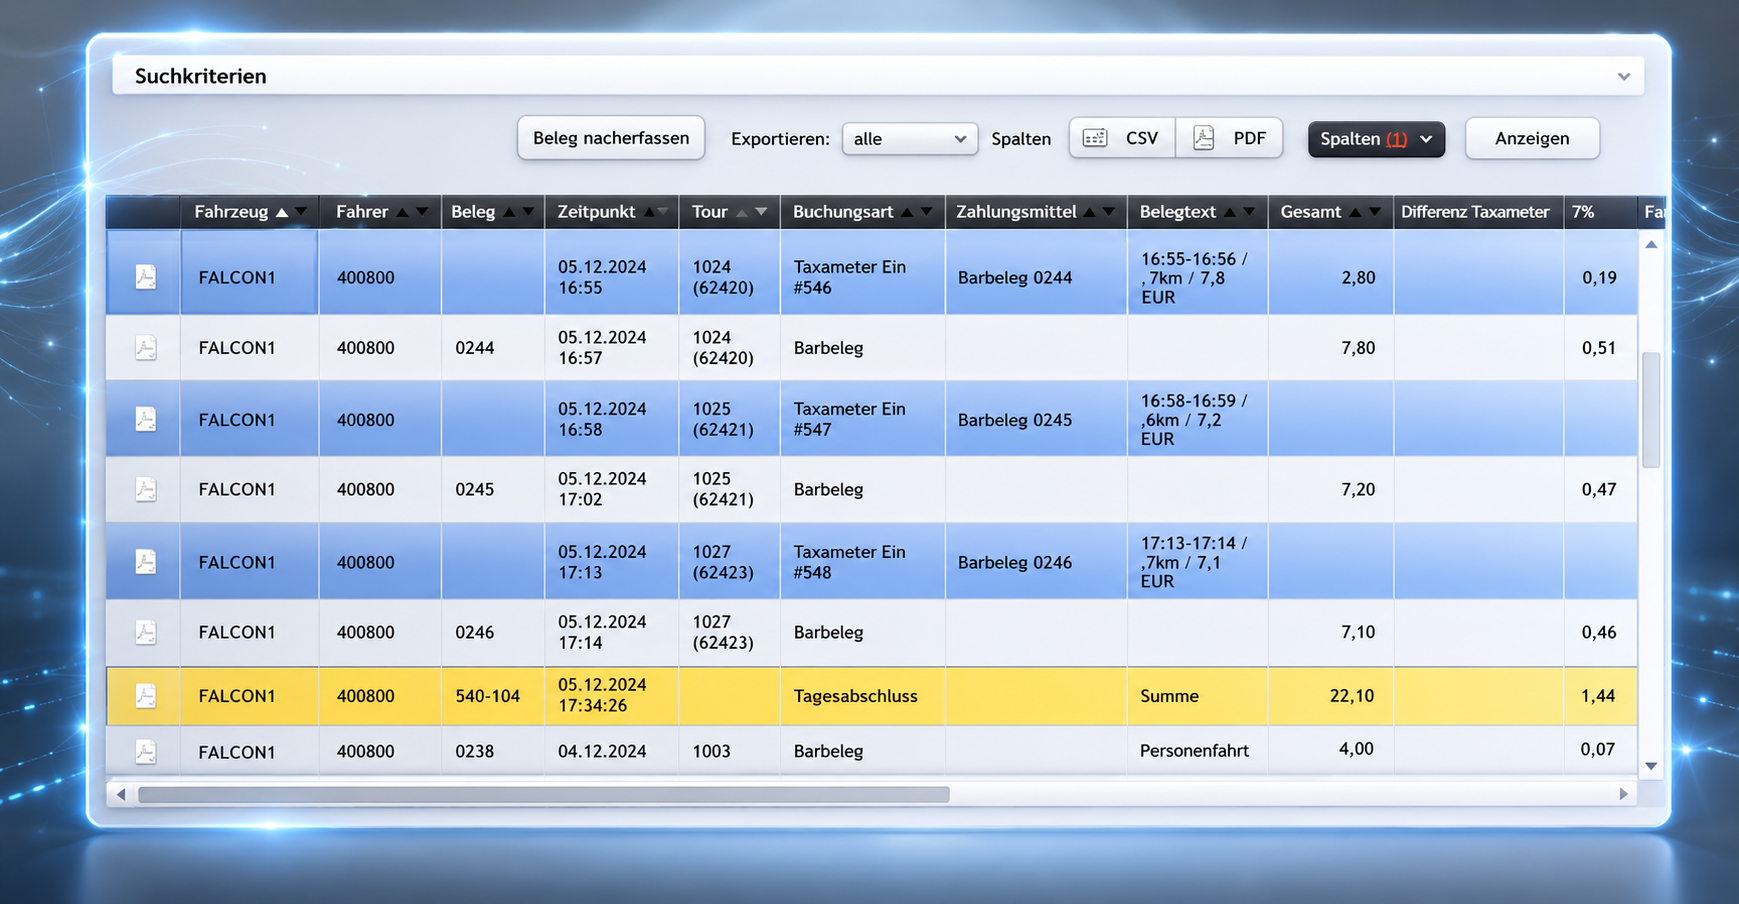
Task: Click the Anzeigen button
Action: tap(1532, 138)
